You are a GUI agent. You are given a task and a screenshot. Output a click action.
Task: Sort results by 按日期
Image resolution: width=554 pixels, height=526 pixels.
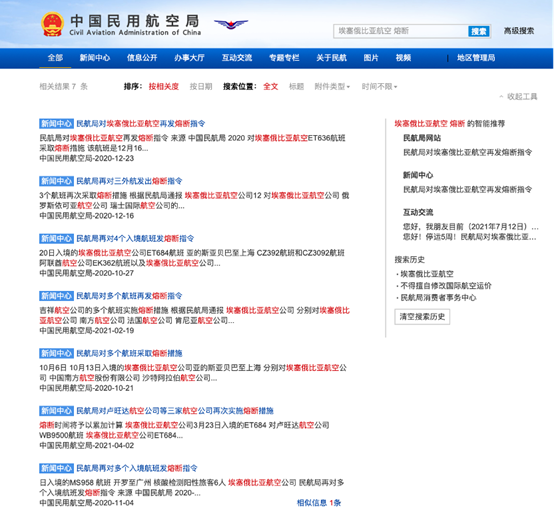(x=201, y=87)
